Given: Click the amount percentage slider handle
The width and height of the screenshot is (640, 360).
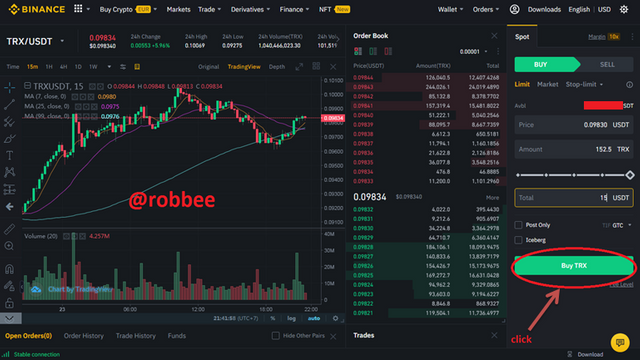Looking at the screenshot, I should [630, 175].
